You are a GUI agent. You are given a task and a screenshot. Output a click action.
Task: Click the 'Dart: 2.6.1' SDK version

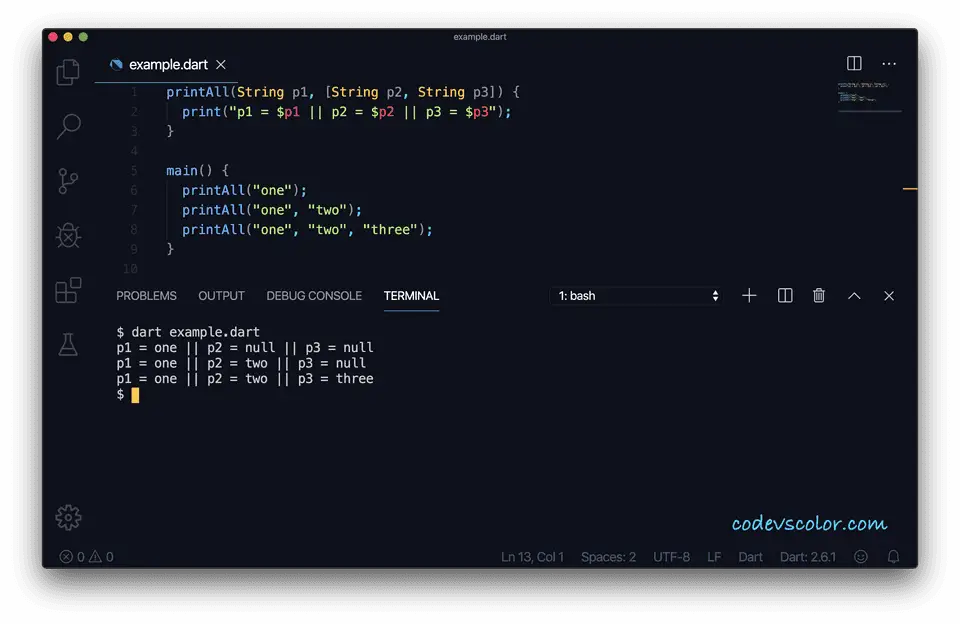(x=808, y=557)
